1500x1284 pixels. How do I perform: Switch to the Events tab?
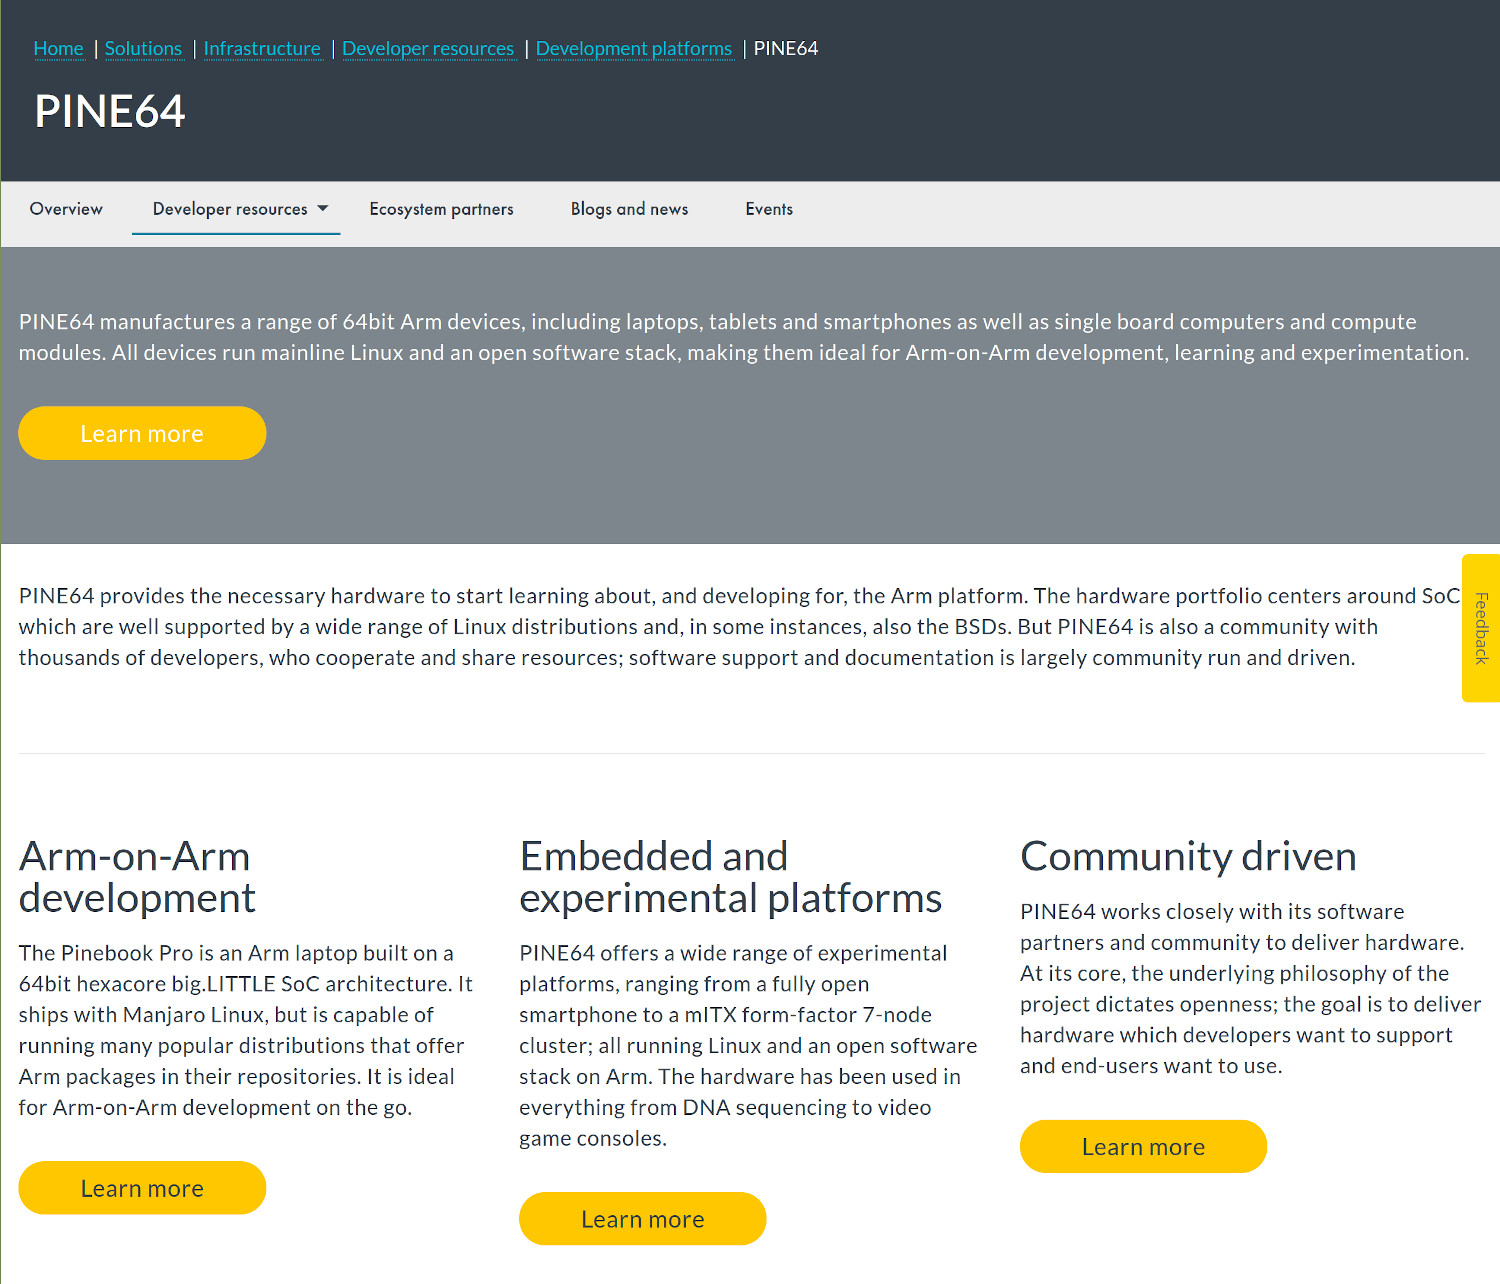(x=769, y=209)
